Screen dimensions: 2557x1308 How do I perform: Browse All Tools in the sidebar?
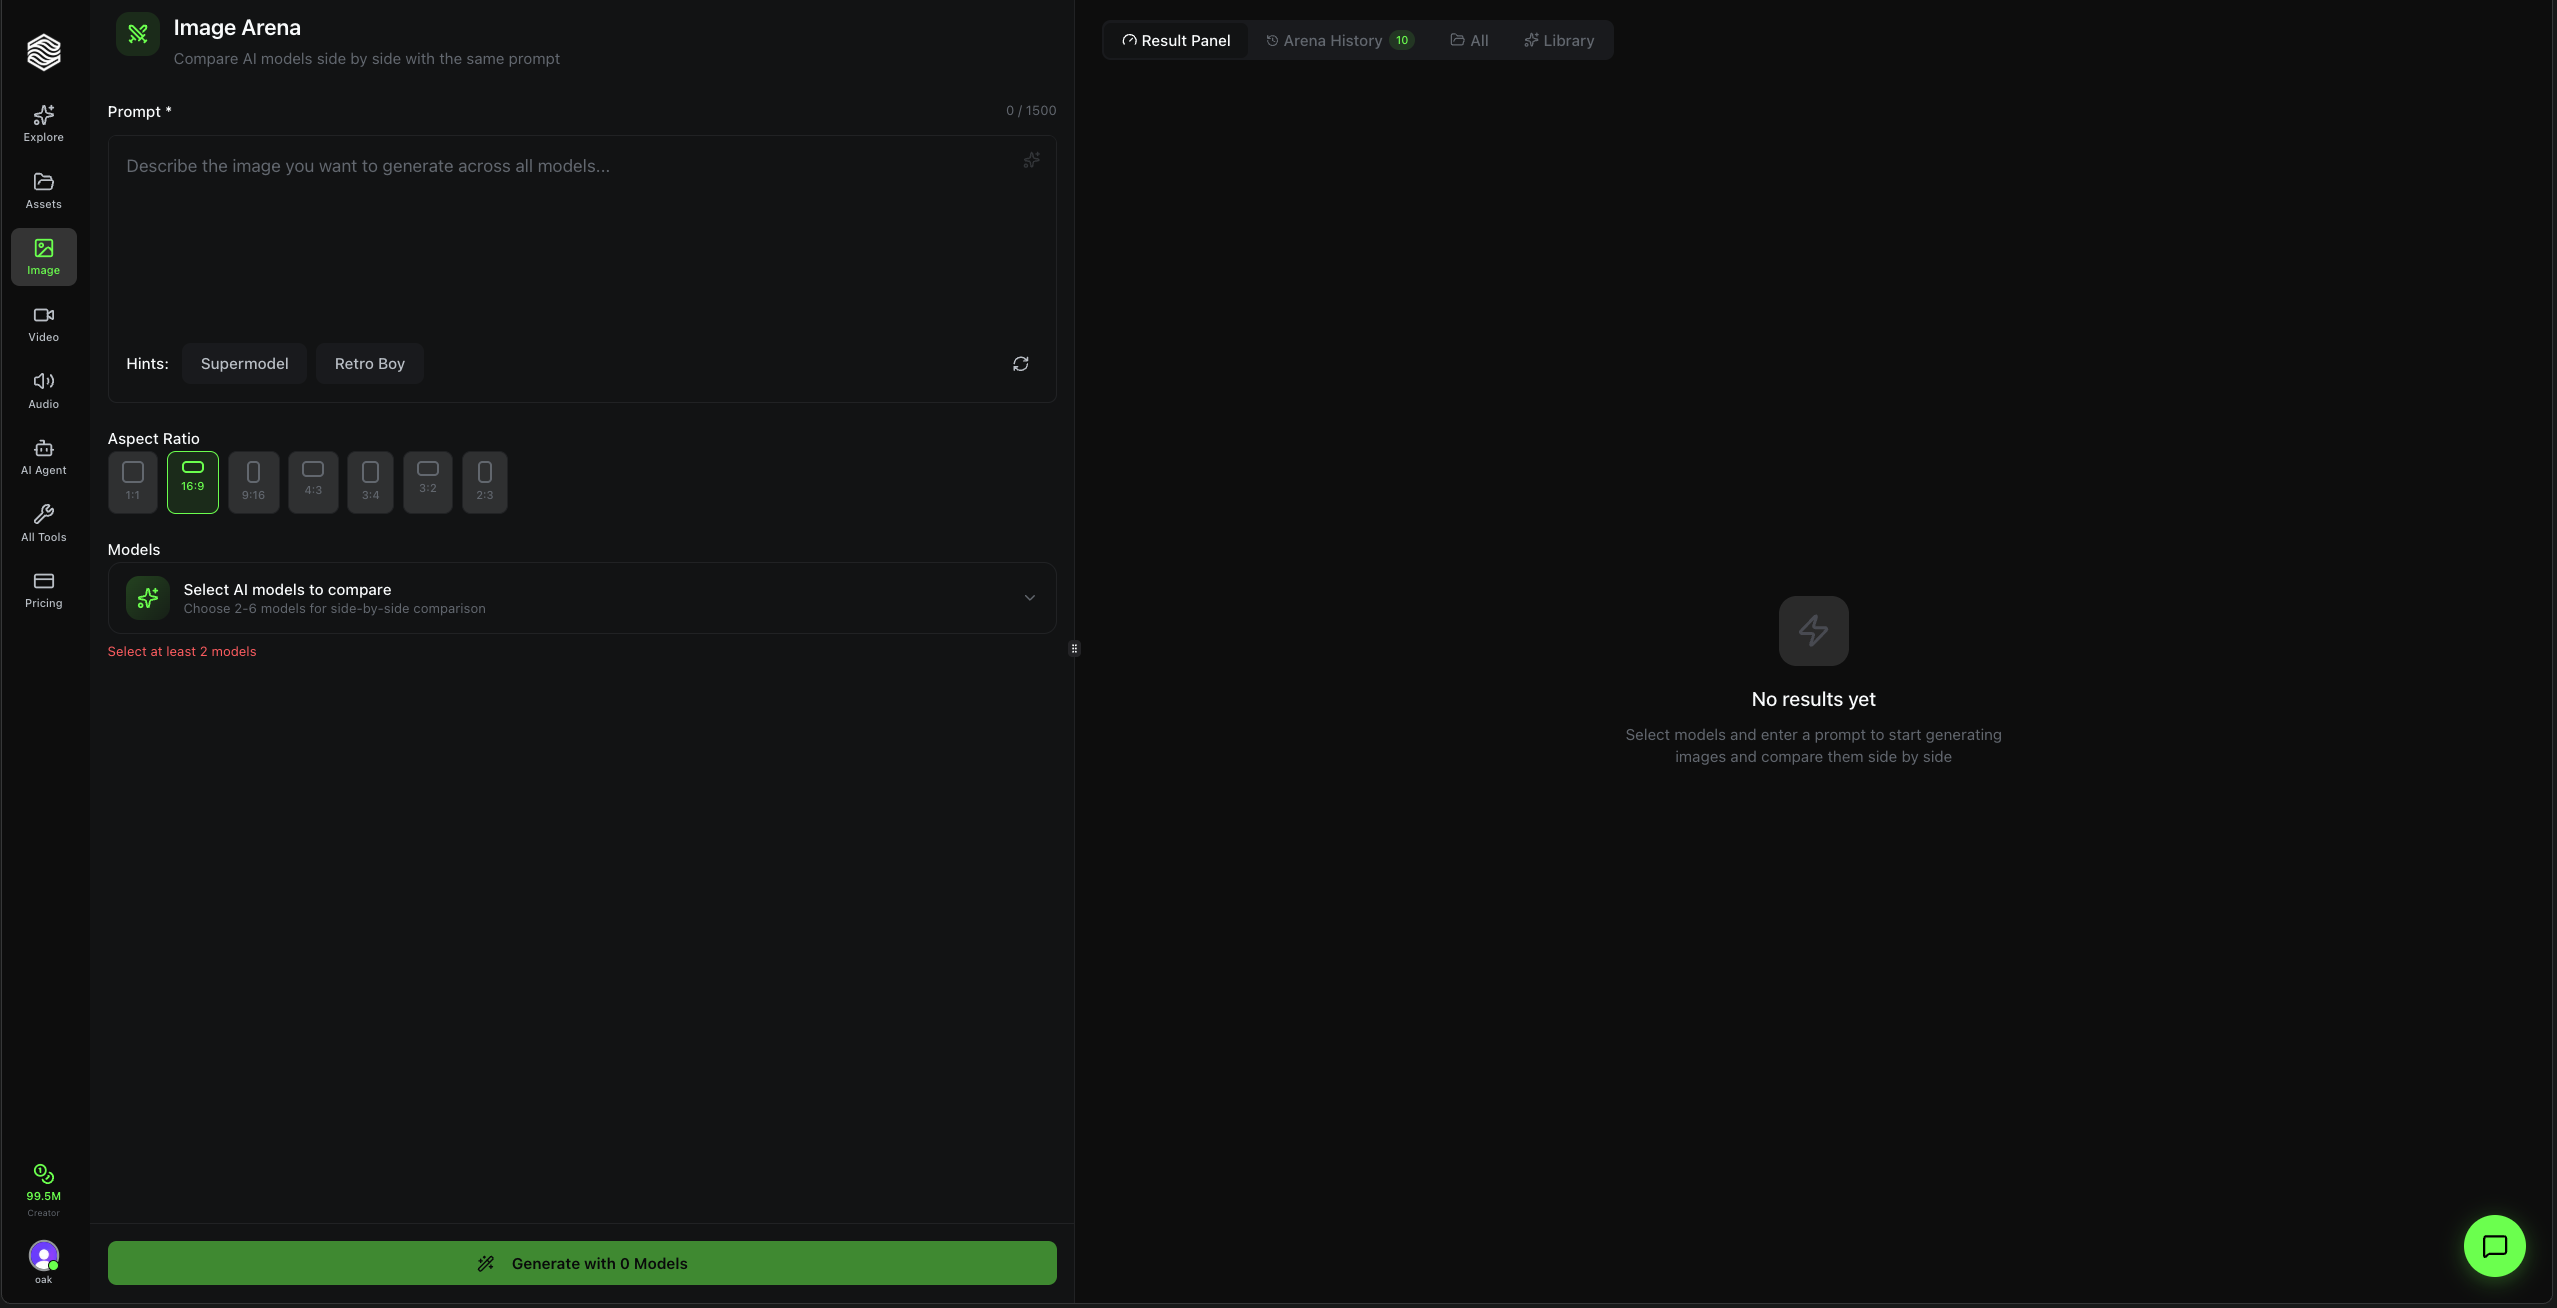click(43, 521)
